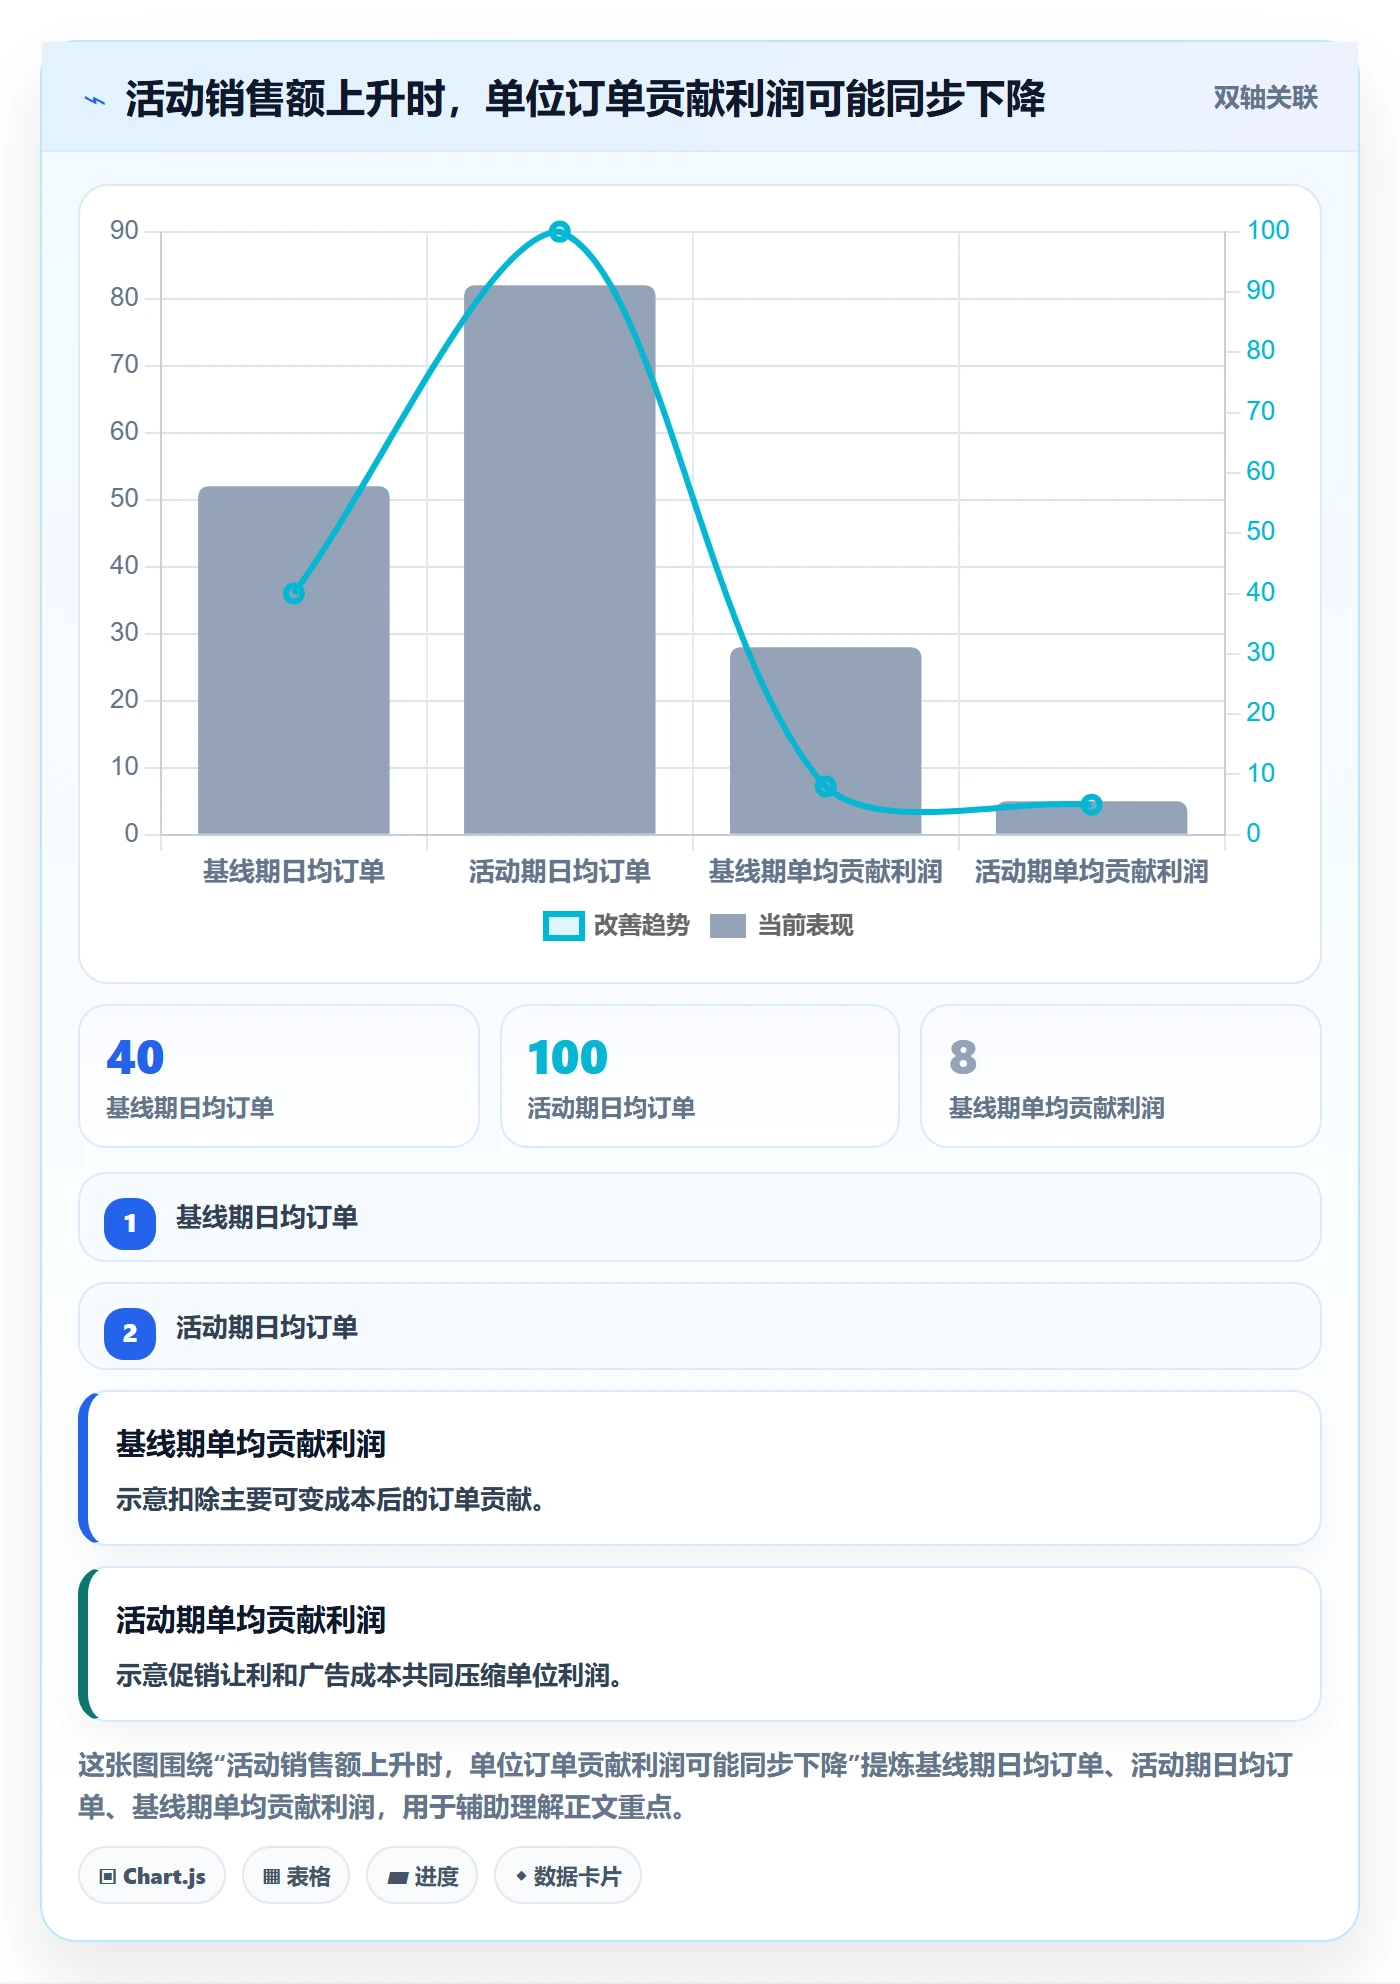1400x1984 pixels.
Task: Open the stat card showing 100
Action: click(700, 1076)
